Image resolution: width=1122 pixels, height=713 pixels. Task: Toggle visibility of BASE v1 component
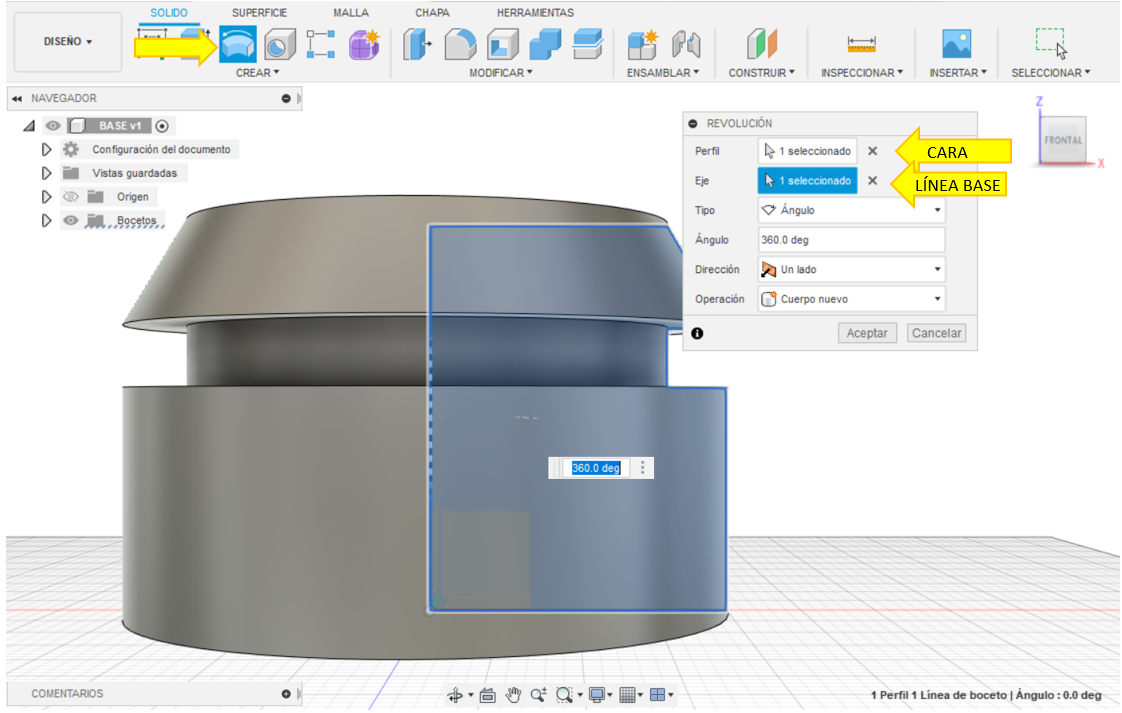[53, 126]
